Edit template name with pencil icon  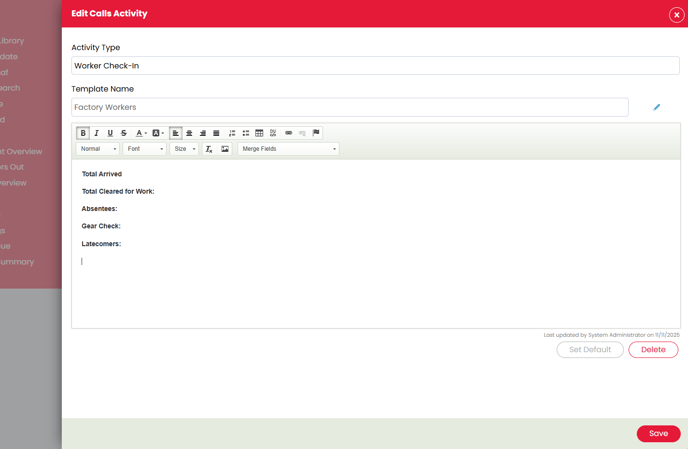pos(657,107)
